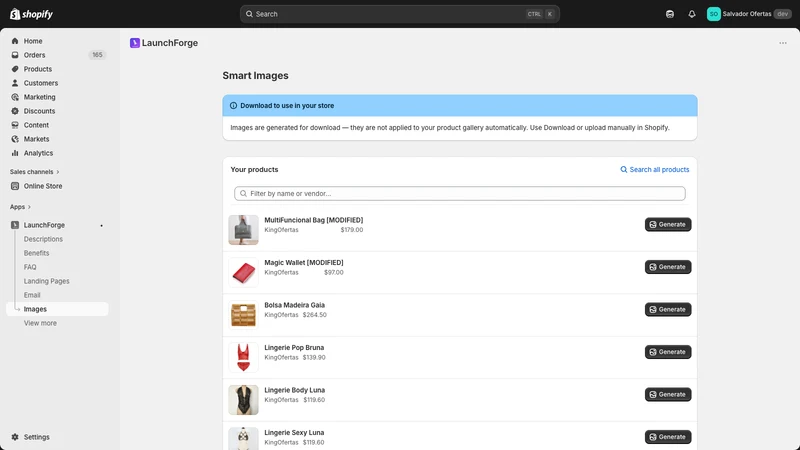
Task: Expand the Sales channels chevron
Action: (58, 172)
